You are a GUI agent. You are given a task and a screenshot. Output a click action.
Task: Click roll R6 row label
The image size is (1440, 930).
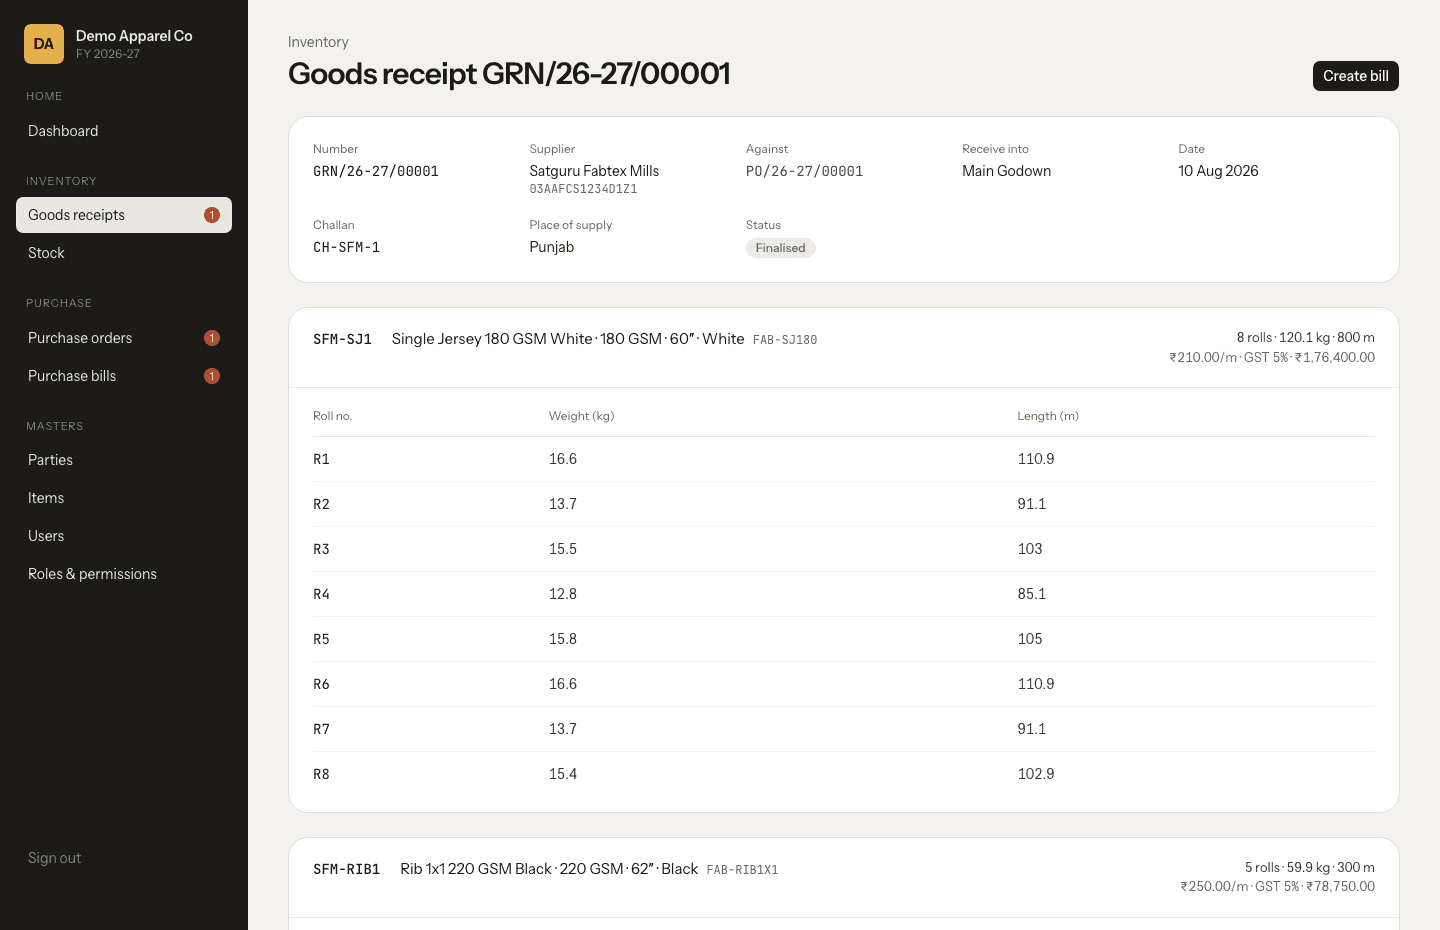pos(321,684)
